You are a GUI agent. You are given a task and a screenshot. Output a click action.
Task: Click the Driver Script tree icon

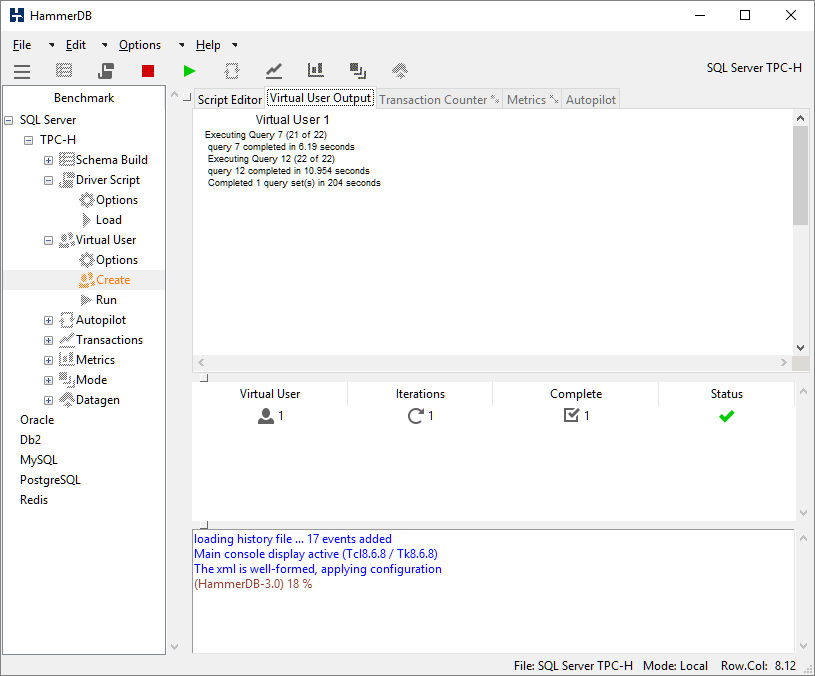tap(67, 180)
